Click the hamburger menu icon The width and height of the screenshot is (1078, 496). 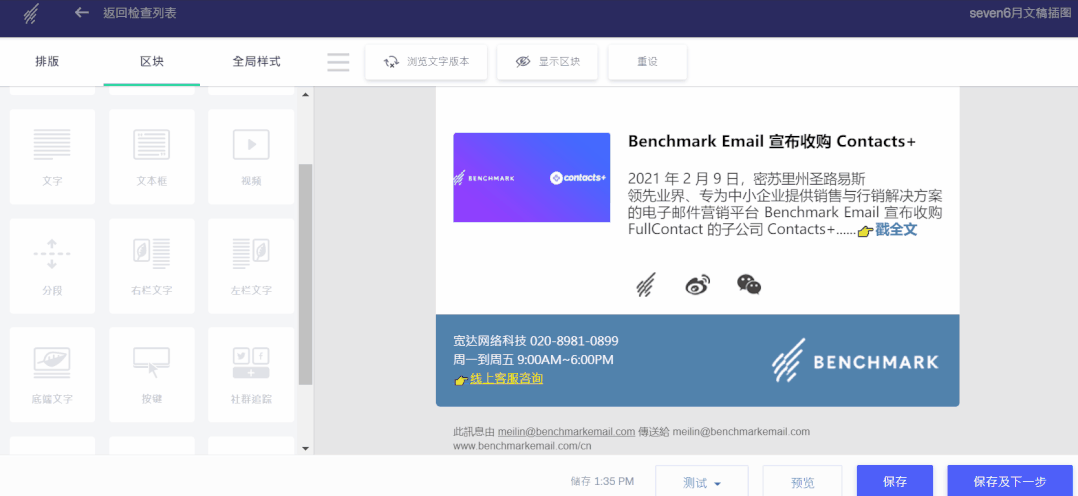click(x=338, y=62)
